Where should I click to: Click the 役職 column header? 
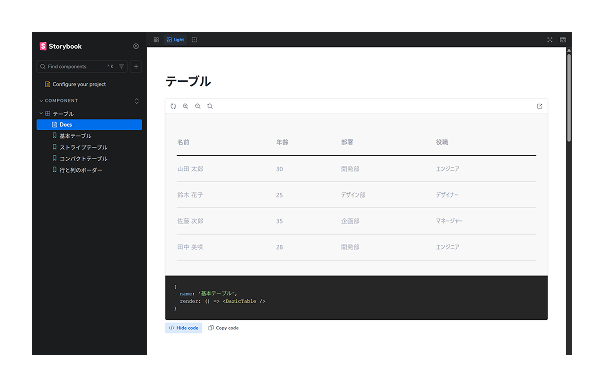(x=442, y=142)
